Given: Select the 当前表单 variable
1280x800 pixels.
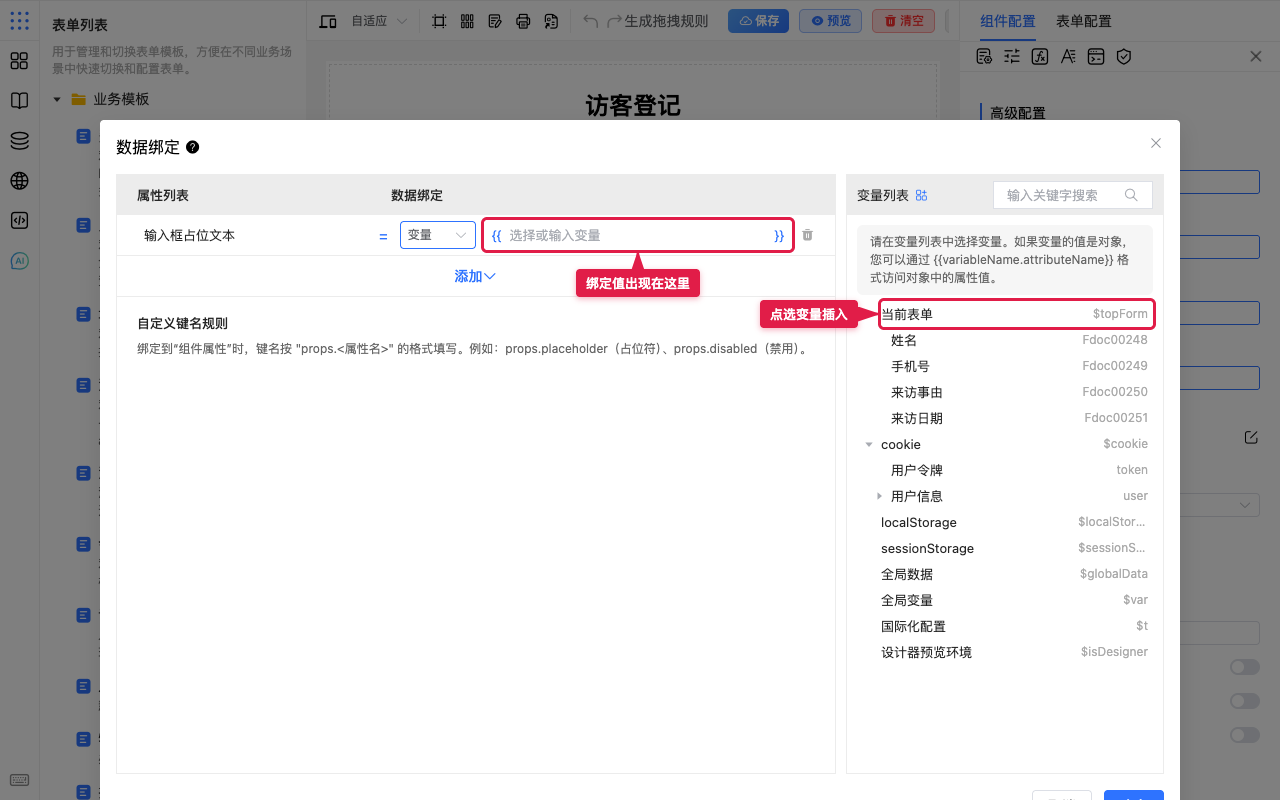Looking at the screenshot, I should point(1015,314).
